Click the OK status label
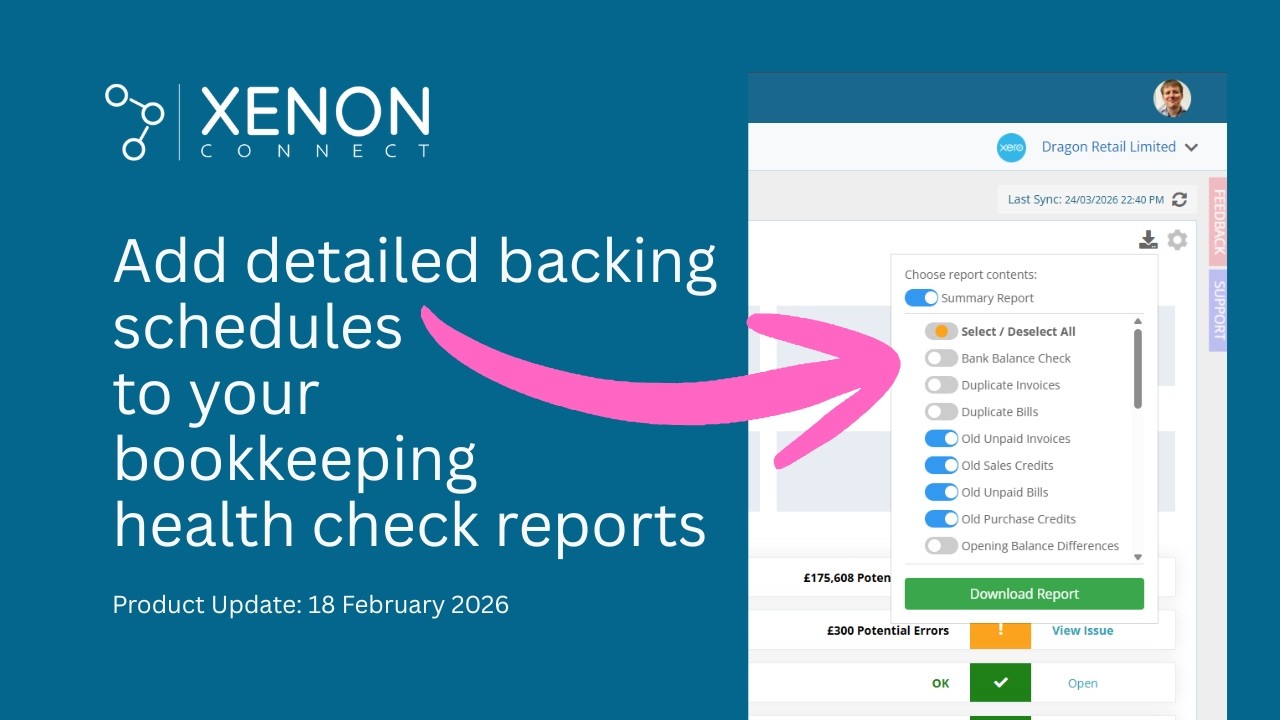Viewport: 1280px width, 720px height. 940,684
